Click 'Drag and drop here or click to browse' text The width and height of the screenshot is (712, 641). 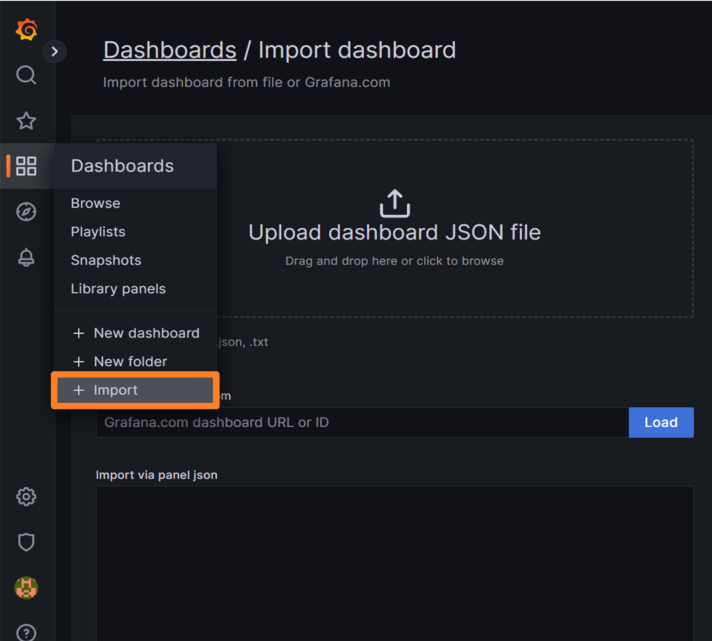(x=394, y=261)
